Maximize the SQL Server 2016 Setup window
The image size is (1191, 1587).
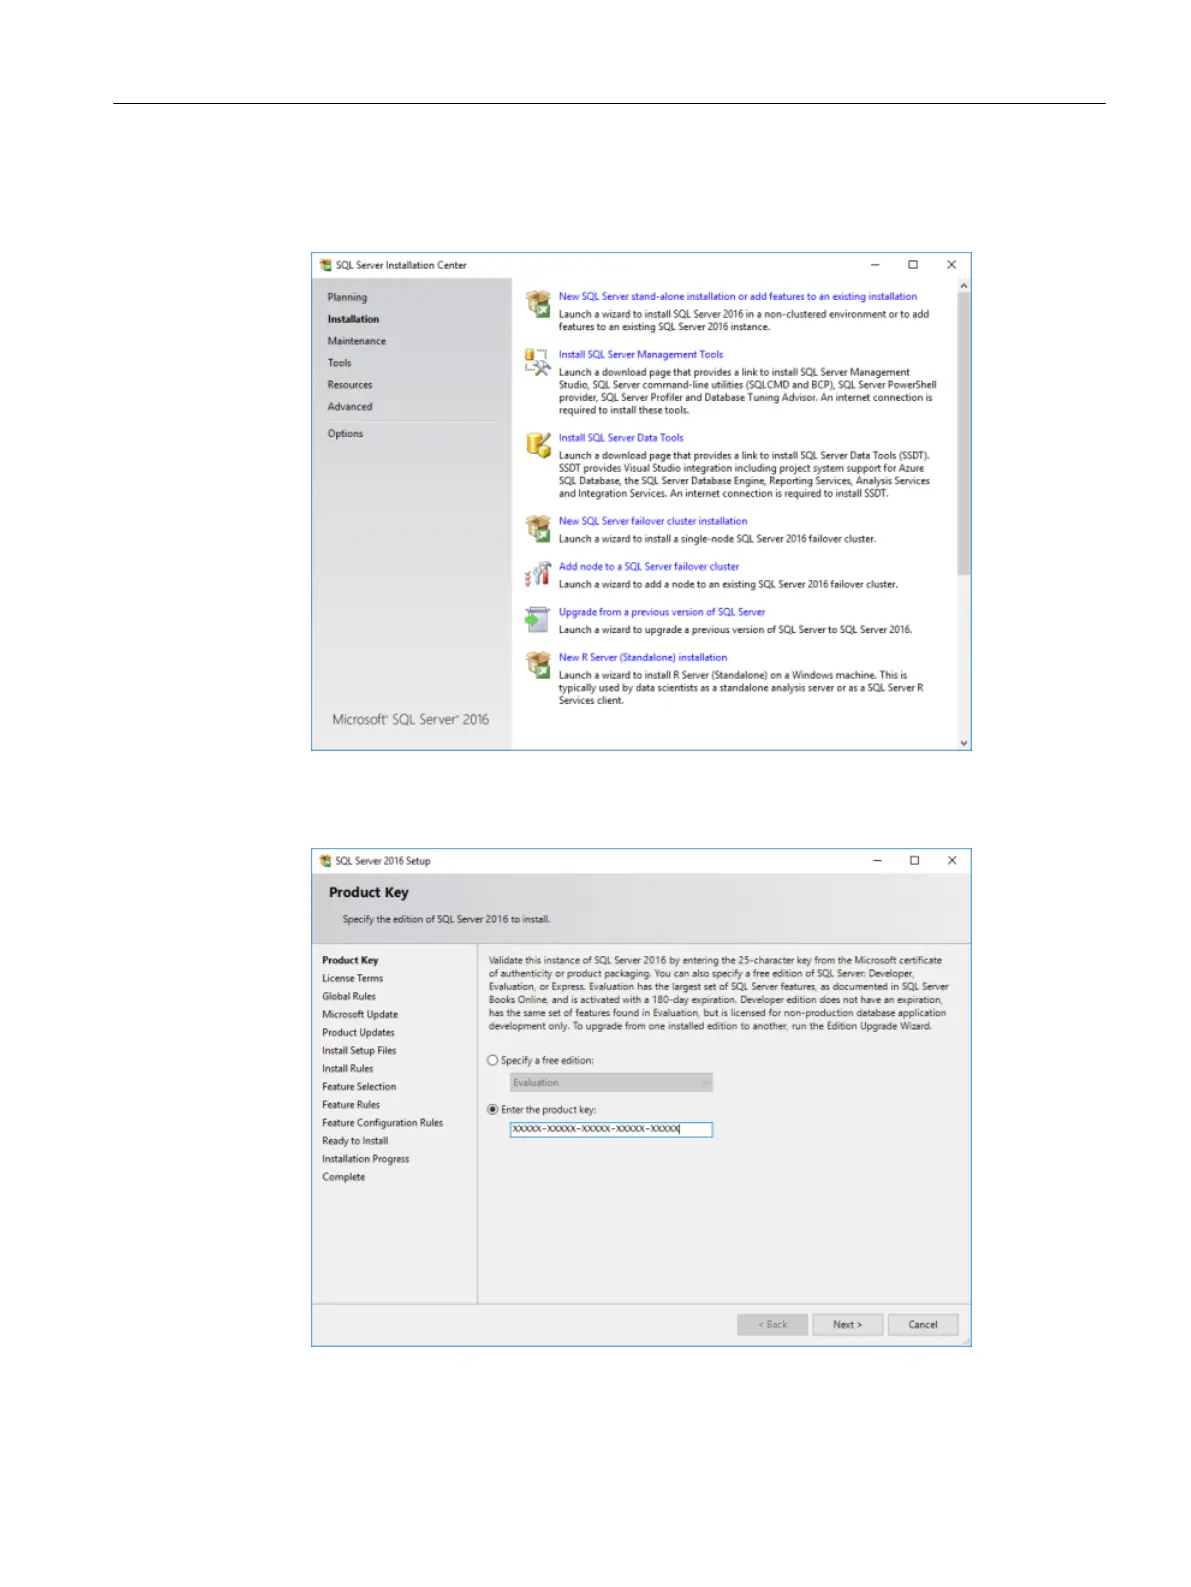point(914,860)
